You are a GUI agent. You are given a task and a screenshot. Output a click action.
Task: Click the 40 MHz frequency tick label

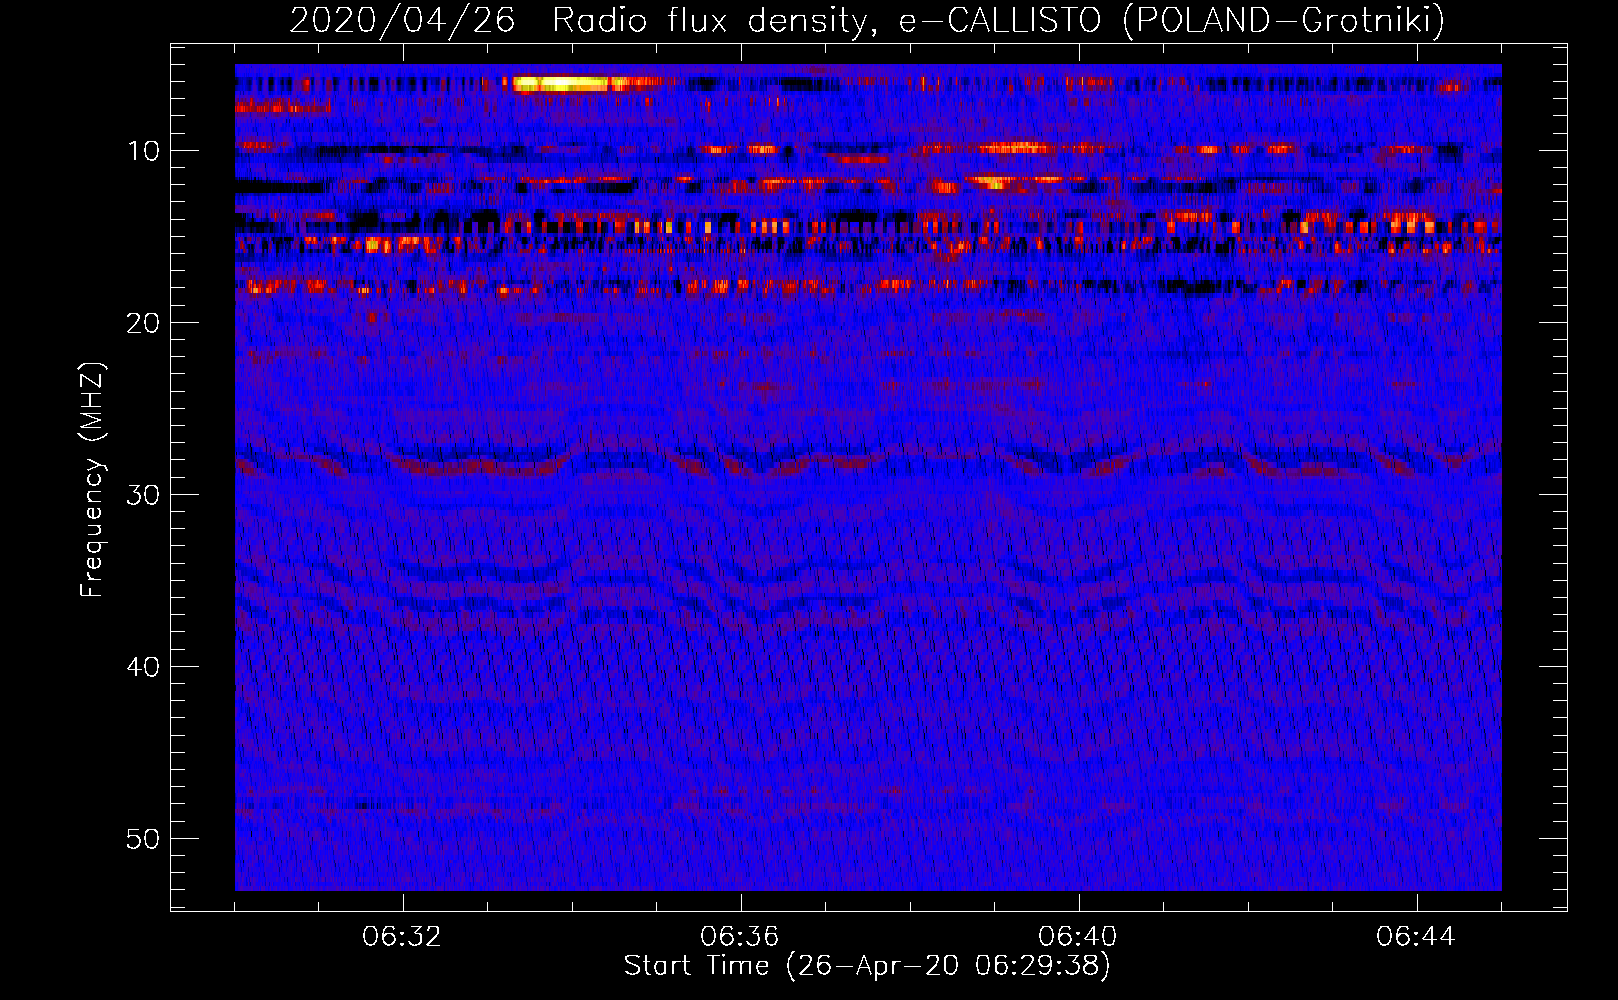pos(144,667)
